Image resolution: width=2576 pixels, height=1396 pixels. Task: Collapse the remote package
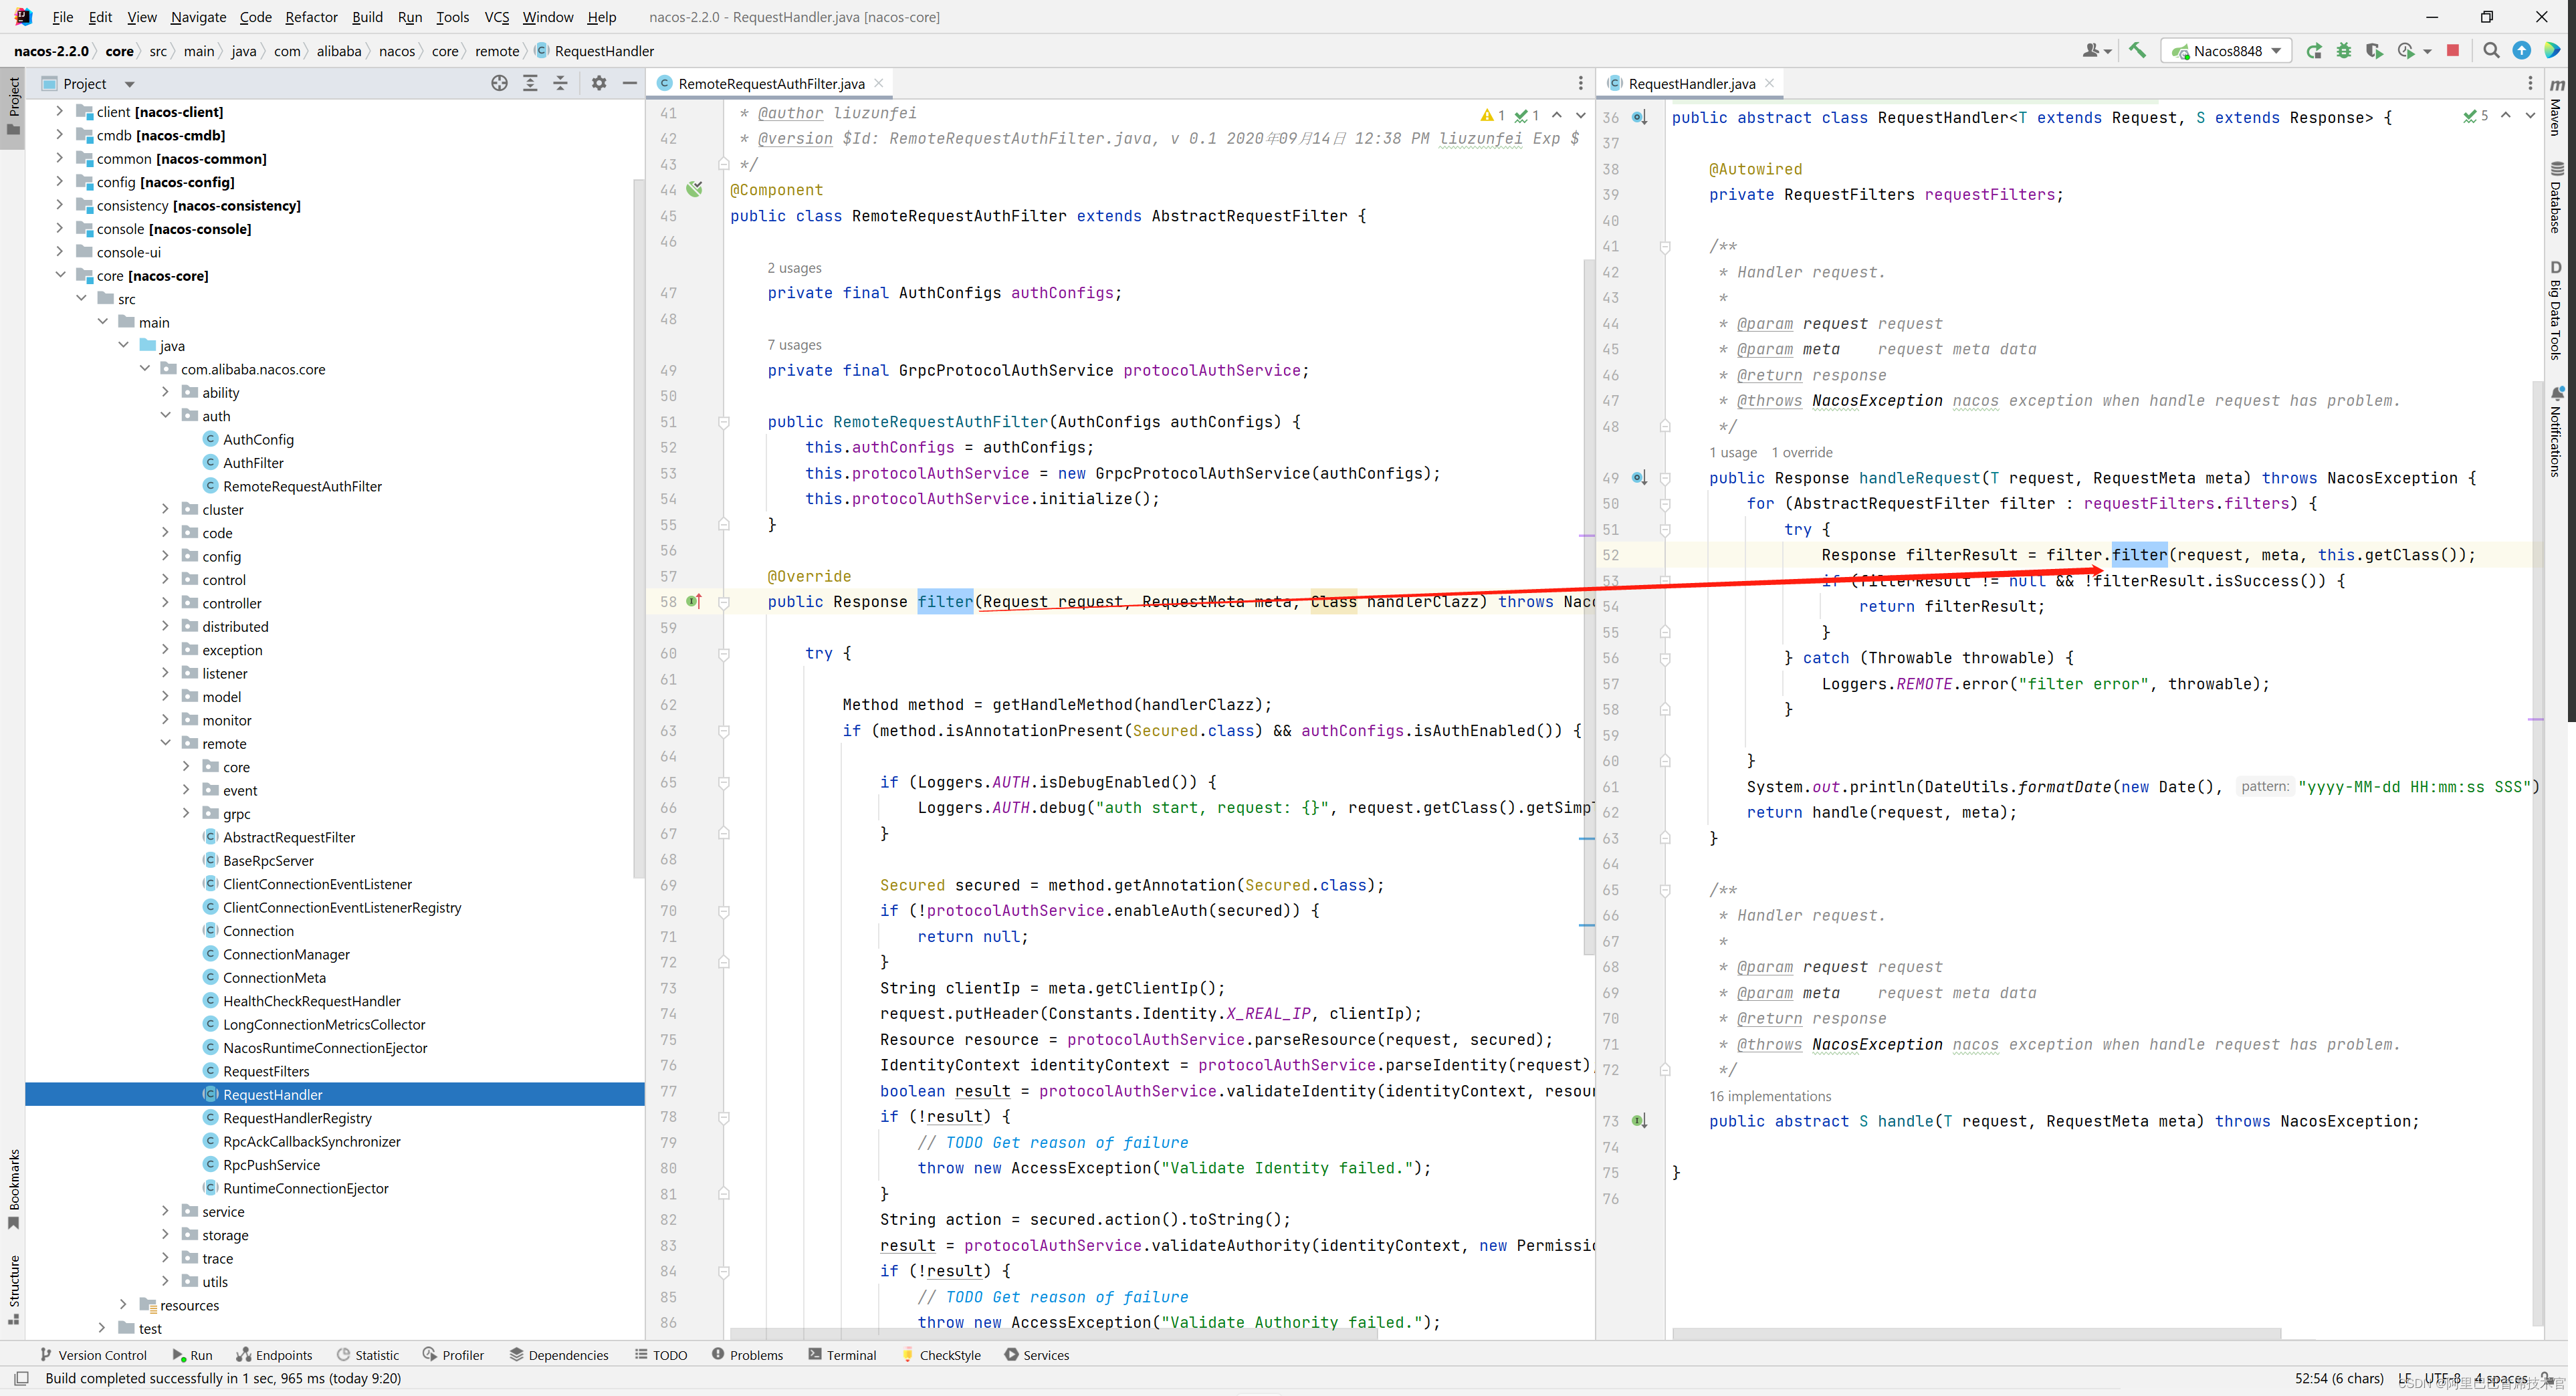(165, 743)
